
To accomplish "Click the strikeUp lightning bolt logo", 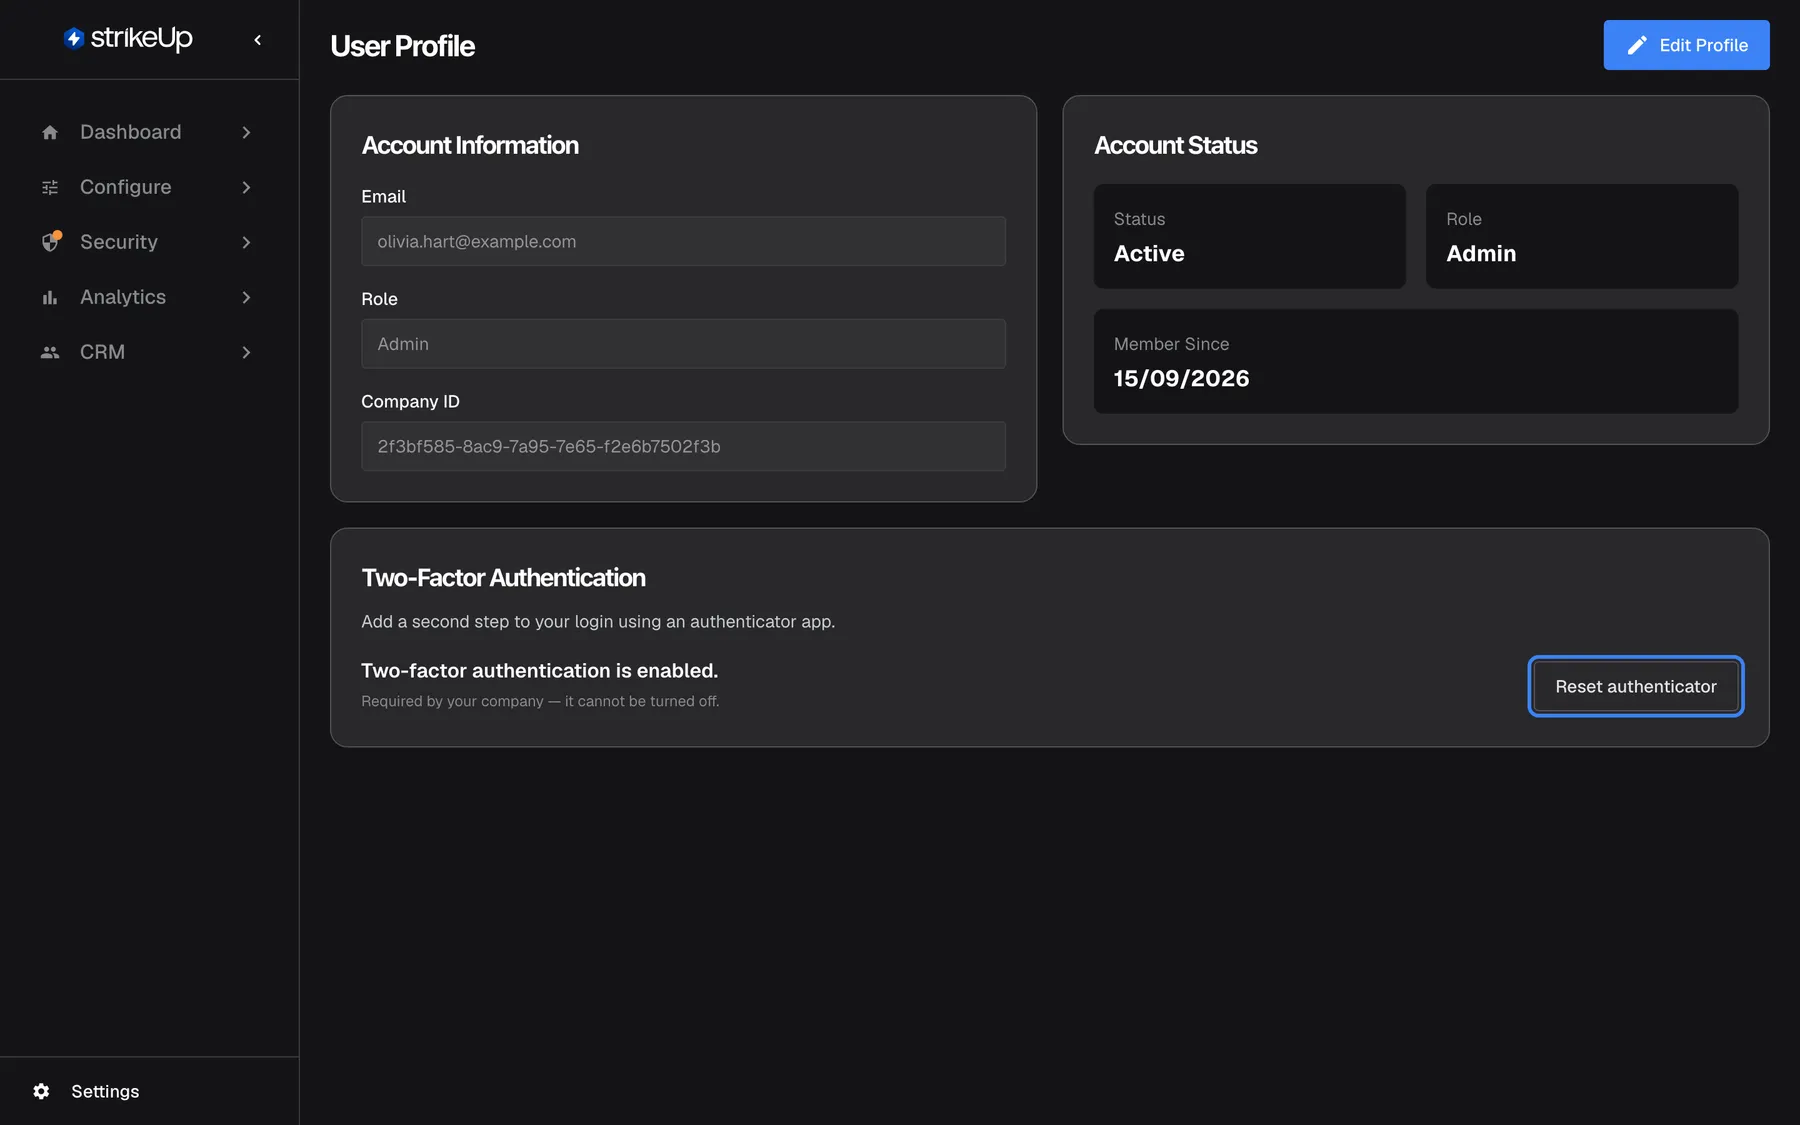I will pos(74,39).
